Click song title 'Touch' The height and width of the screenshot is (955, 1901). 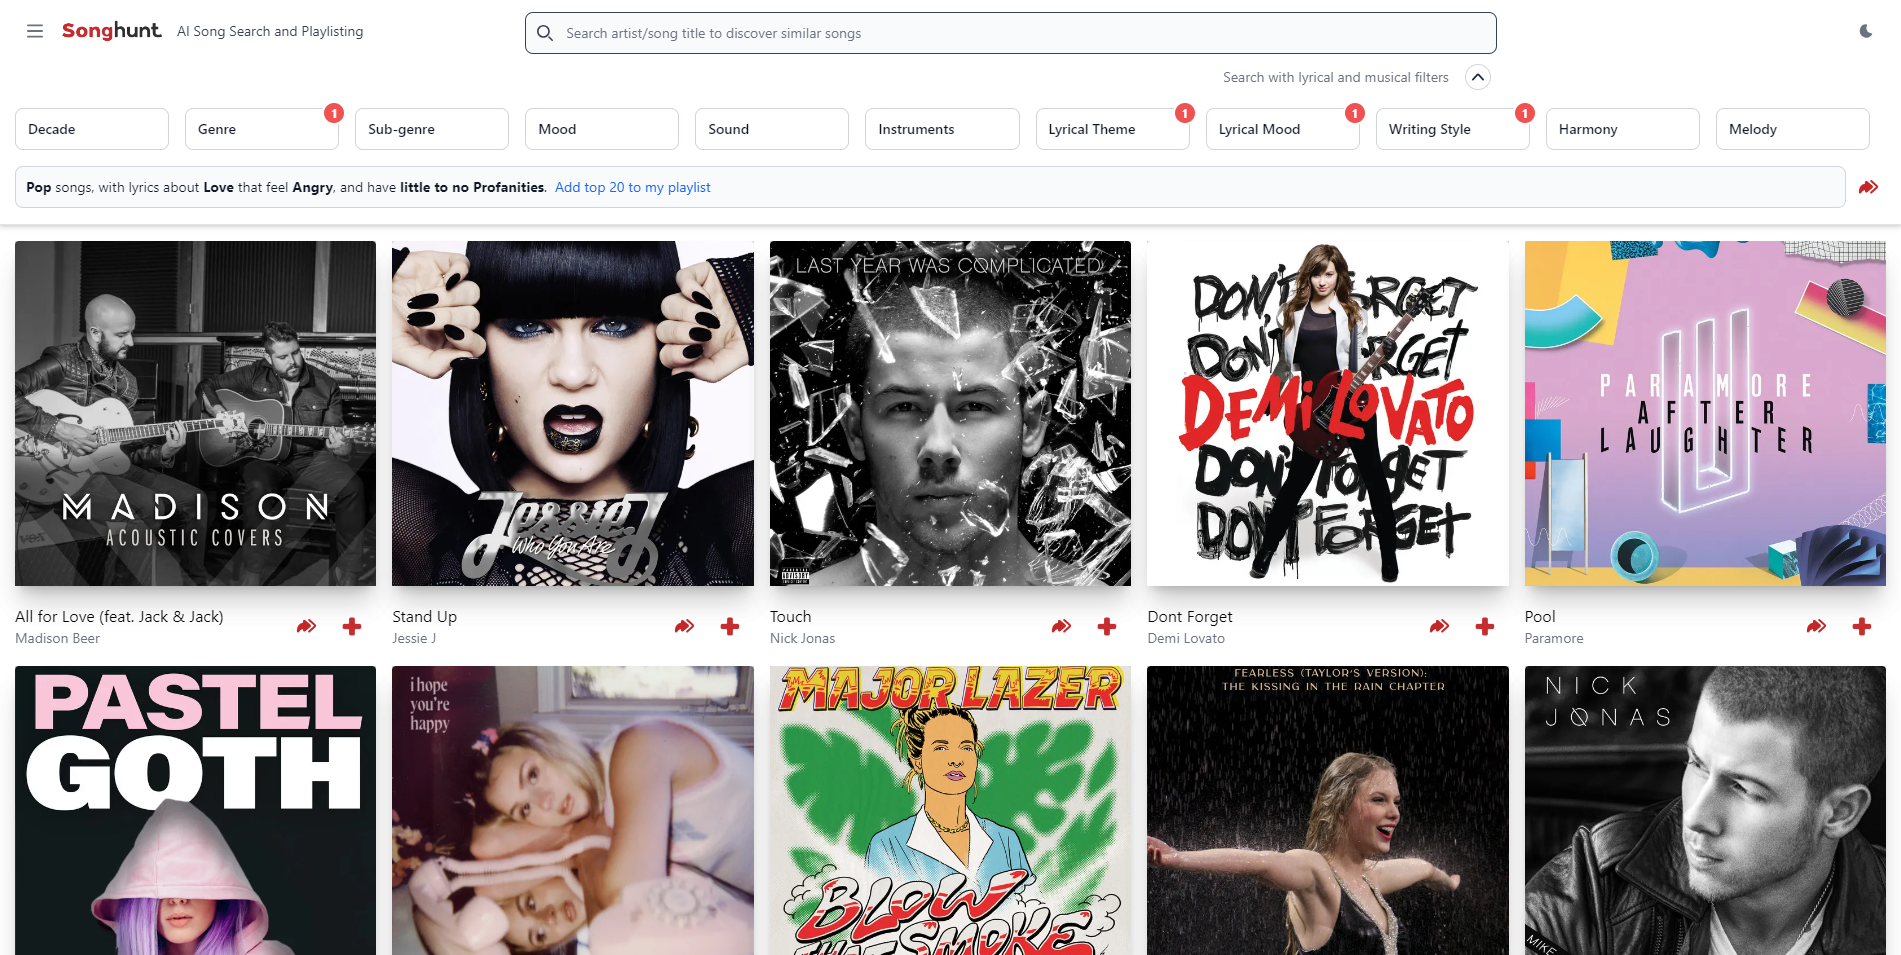[790, 617]
